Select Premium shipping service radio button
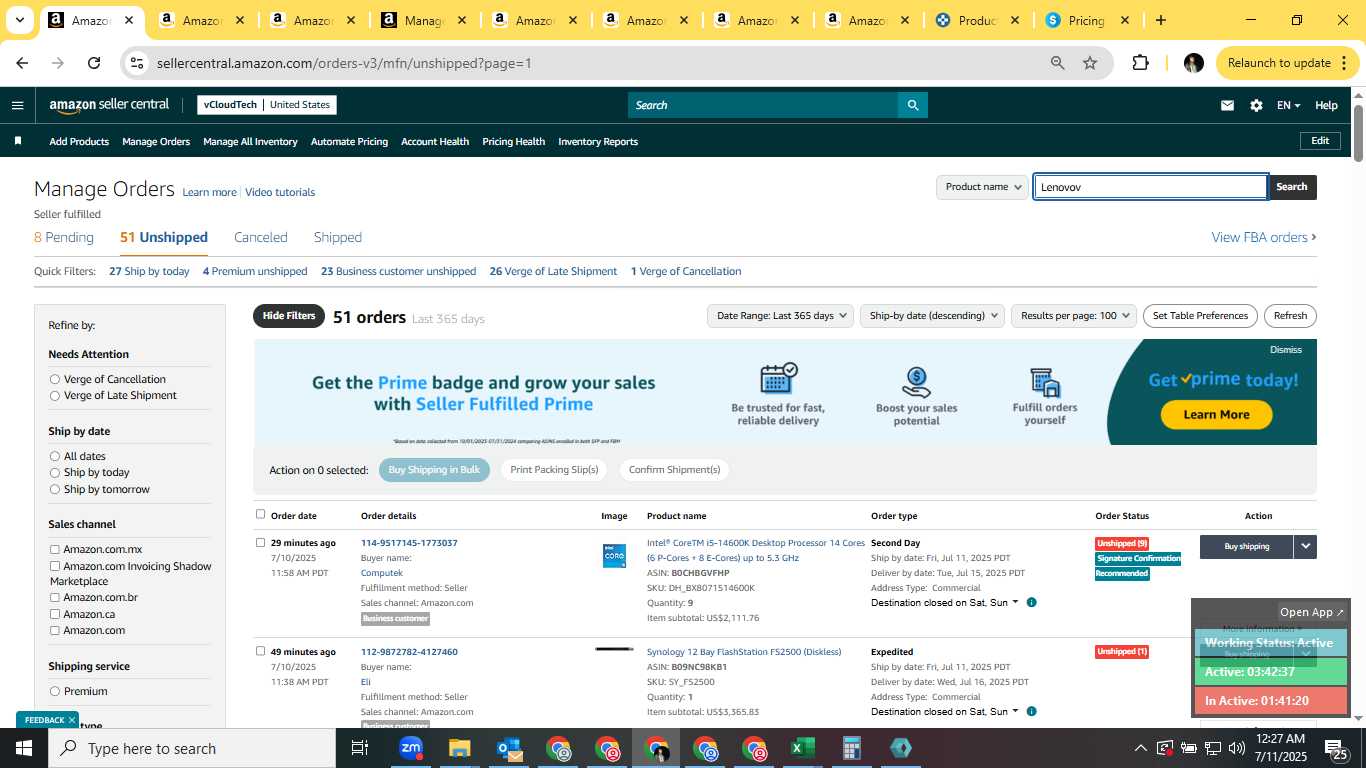Image resolution: width=1366 pixels, height=768 pixels. click(x=55, y=691)
